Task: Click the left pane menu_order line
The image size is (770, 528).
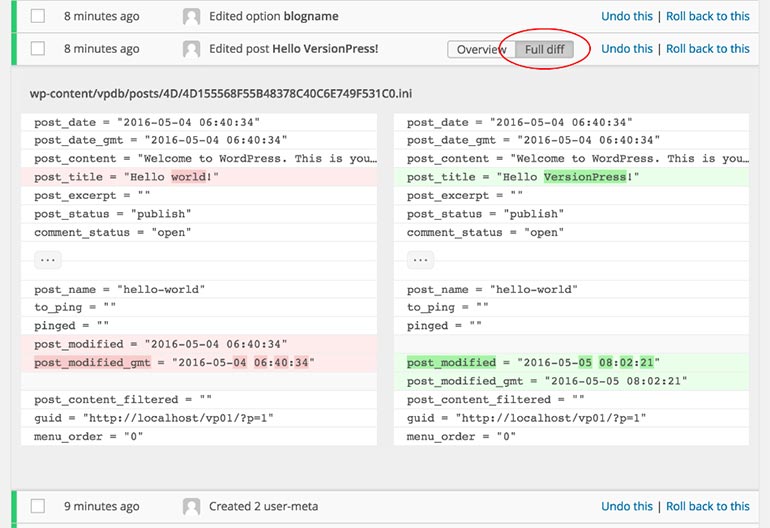Action: tap(199, 437)
